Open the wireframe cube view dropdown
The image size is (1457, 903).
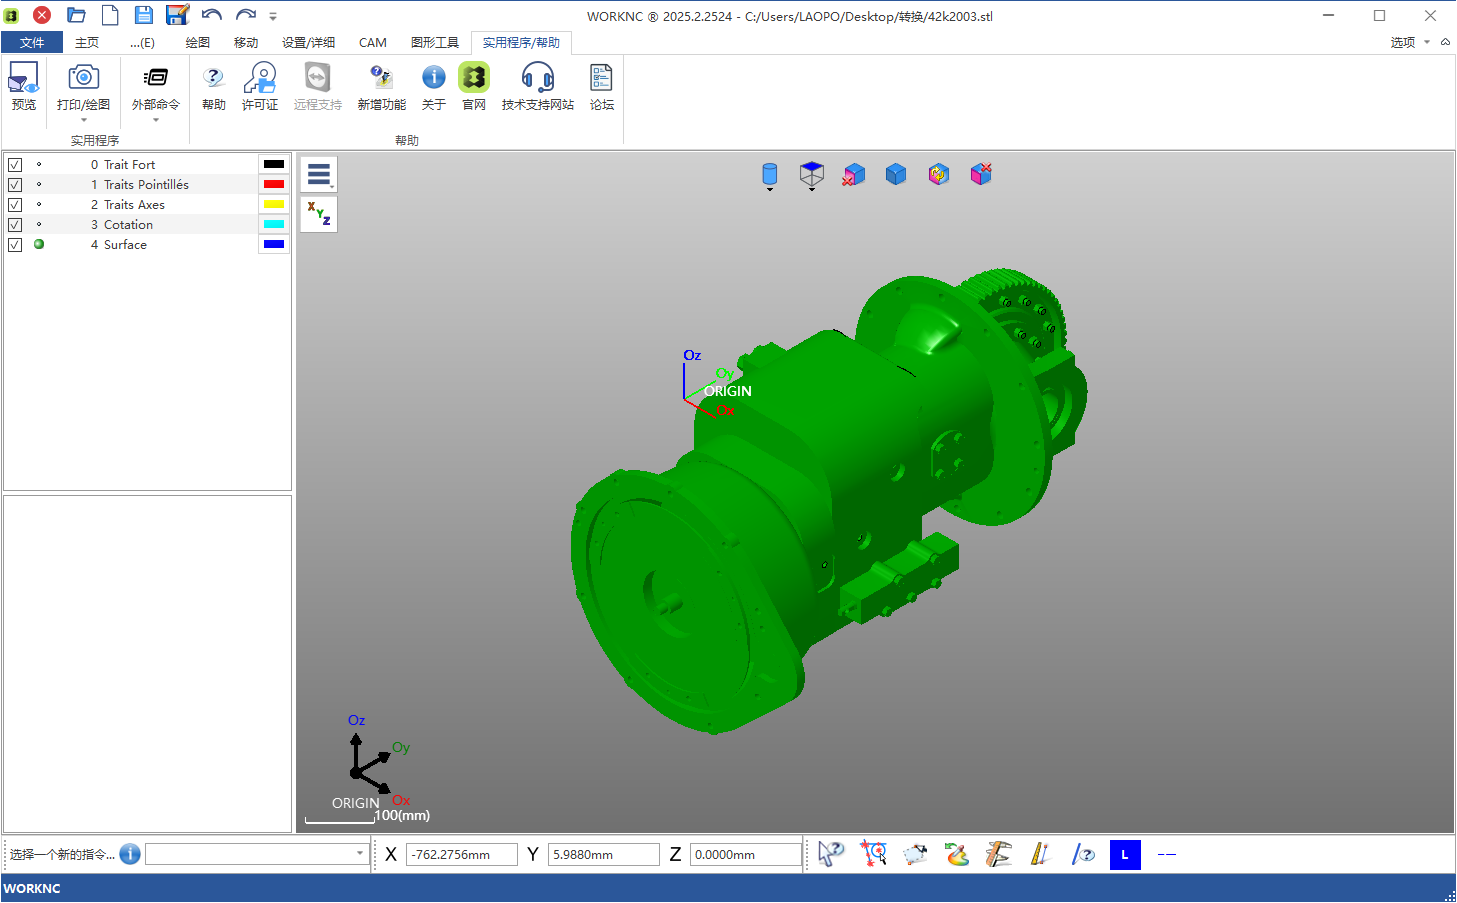pyautogui.click(x=812, y=177)
